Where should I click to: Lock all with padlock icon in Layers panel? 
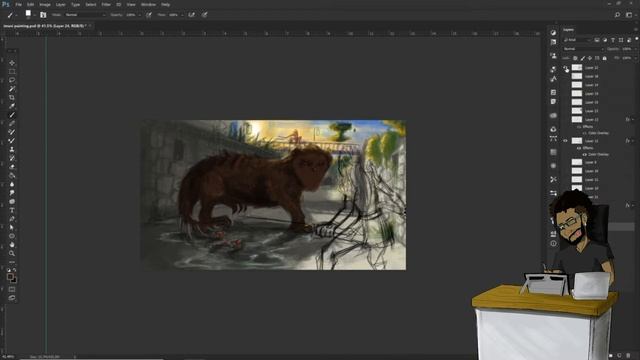pos(604,58)
